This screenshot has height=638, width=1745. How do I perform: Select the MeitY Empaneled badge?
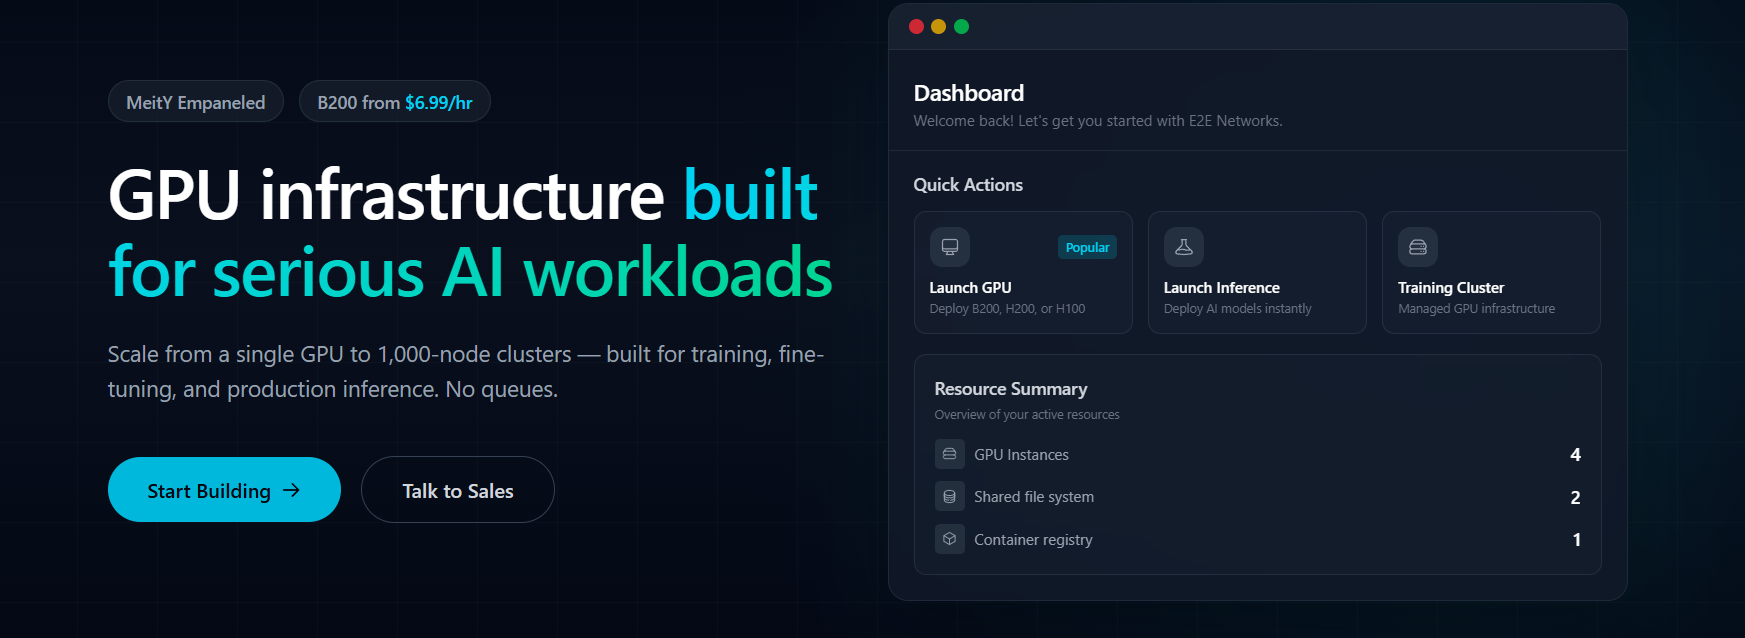(196, 101)
